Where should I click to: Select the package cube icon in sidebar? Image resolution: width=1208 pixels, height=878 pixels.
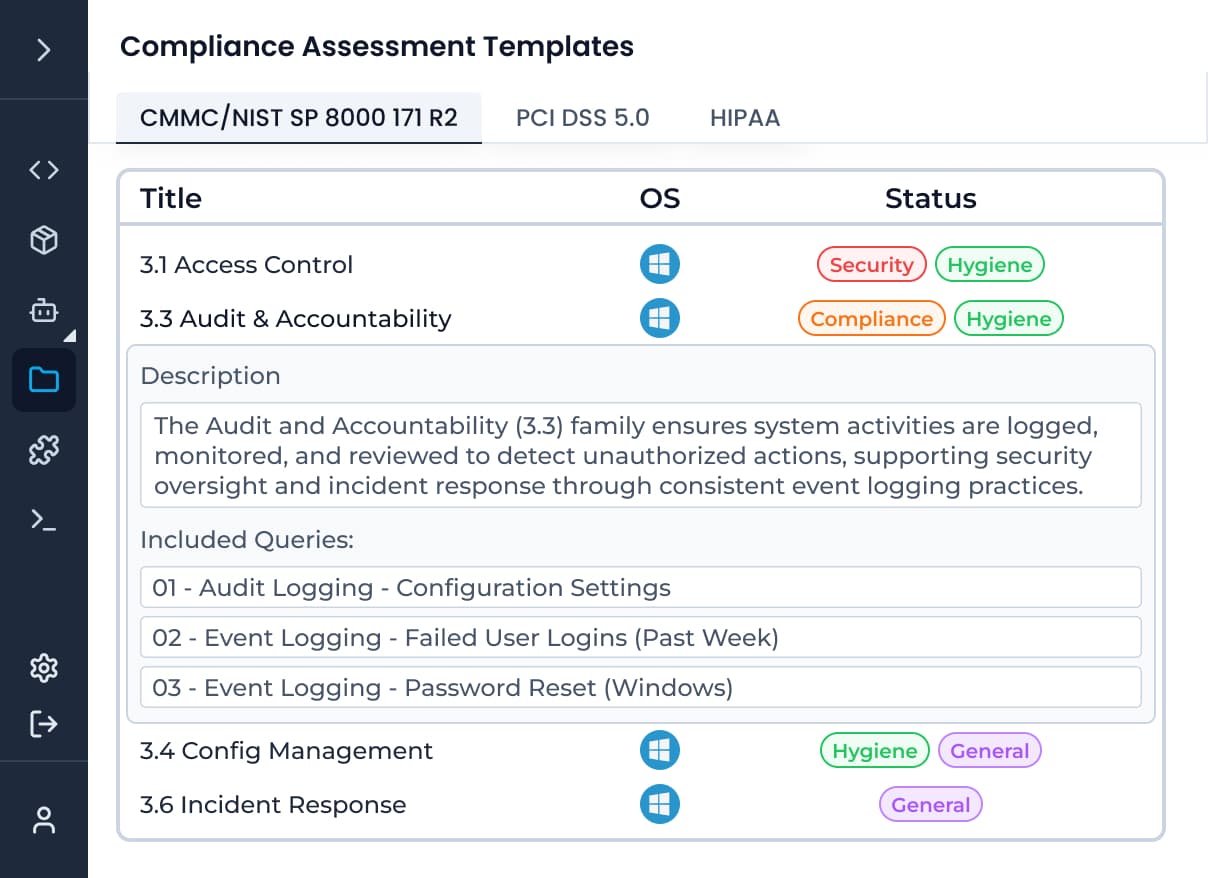[x=44, y=240]
